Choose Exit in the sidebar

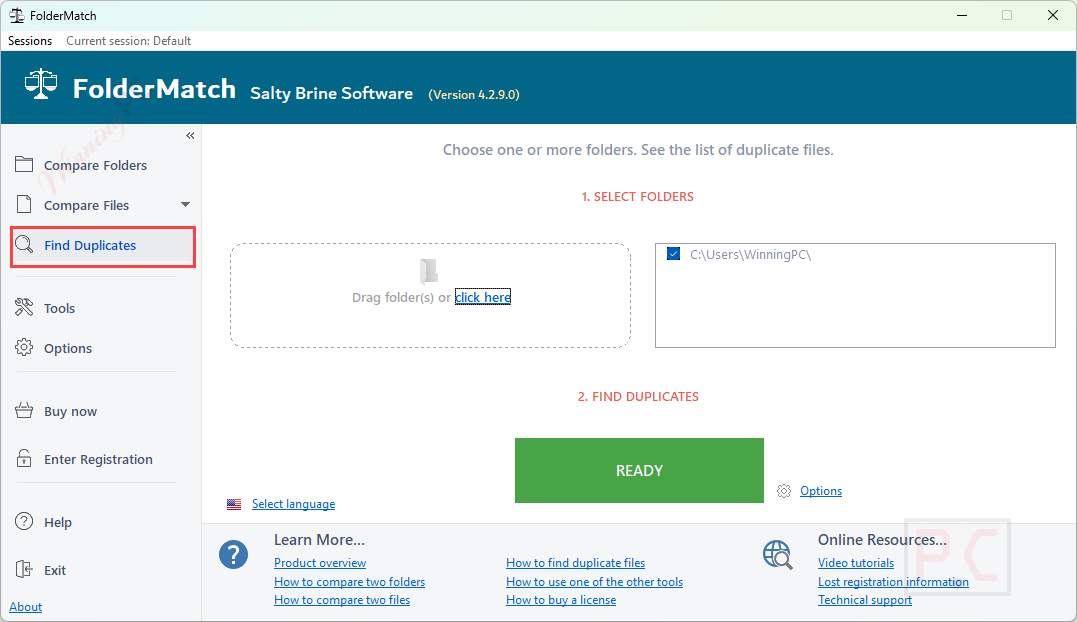[55, 570]
